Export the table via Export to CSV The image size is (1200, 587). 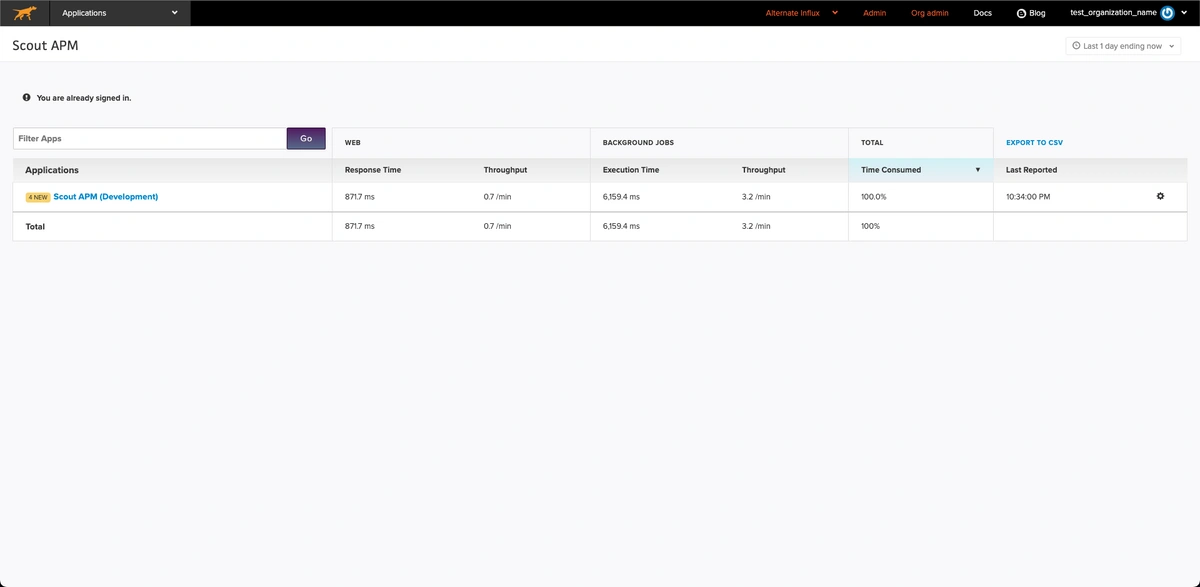click(x=1034, y=143)
